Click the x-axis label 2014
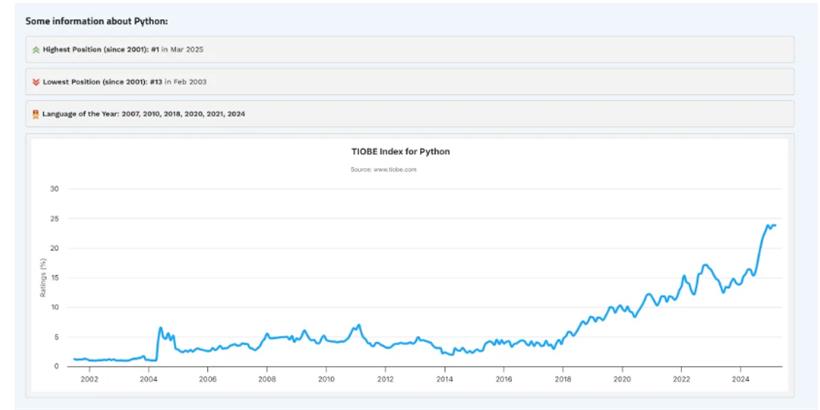Viewport: 820px width, 410px height. pos(445,378)
